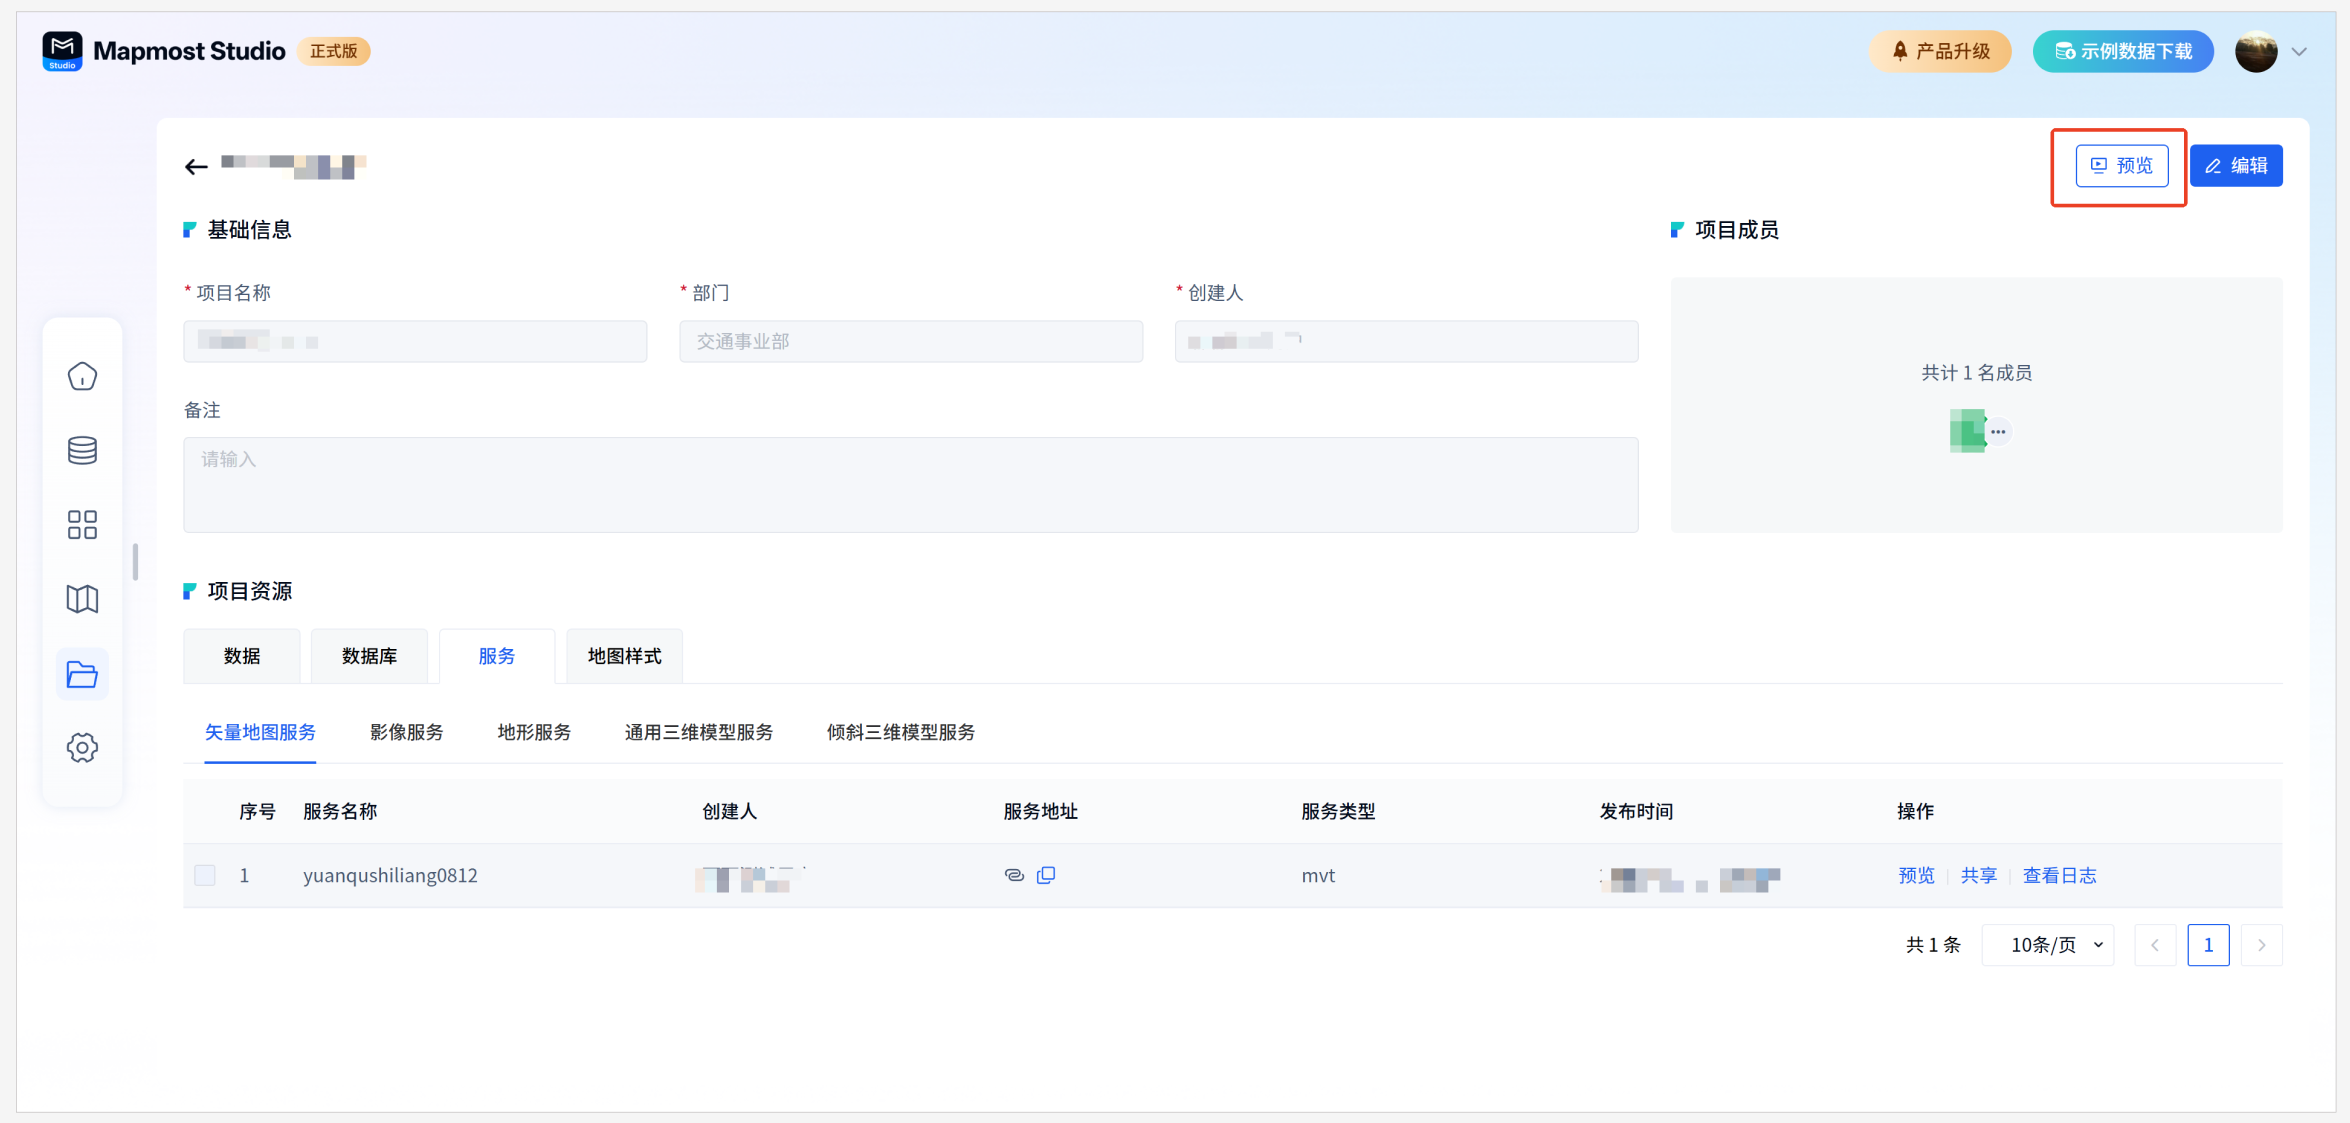
Task: Expand member list with the ellipsis button
Action: tap(1998, 432)
